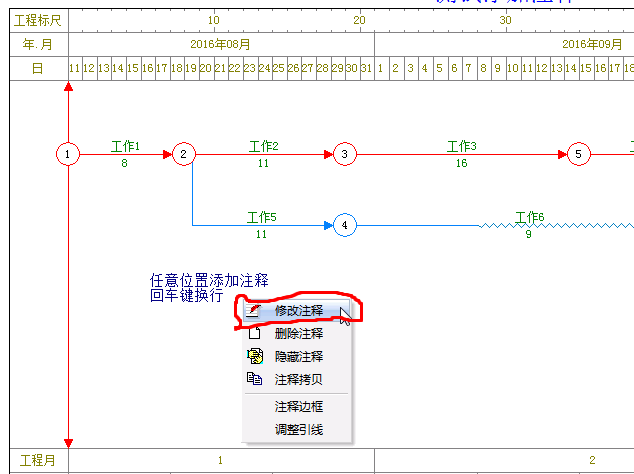Select red node circle 3
The width and height of the screenshot is (634, 474).
[344, 154]
